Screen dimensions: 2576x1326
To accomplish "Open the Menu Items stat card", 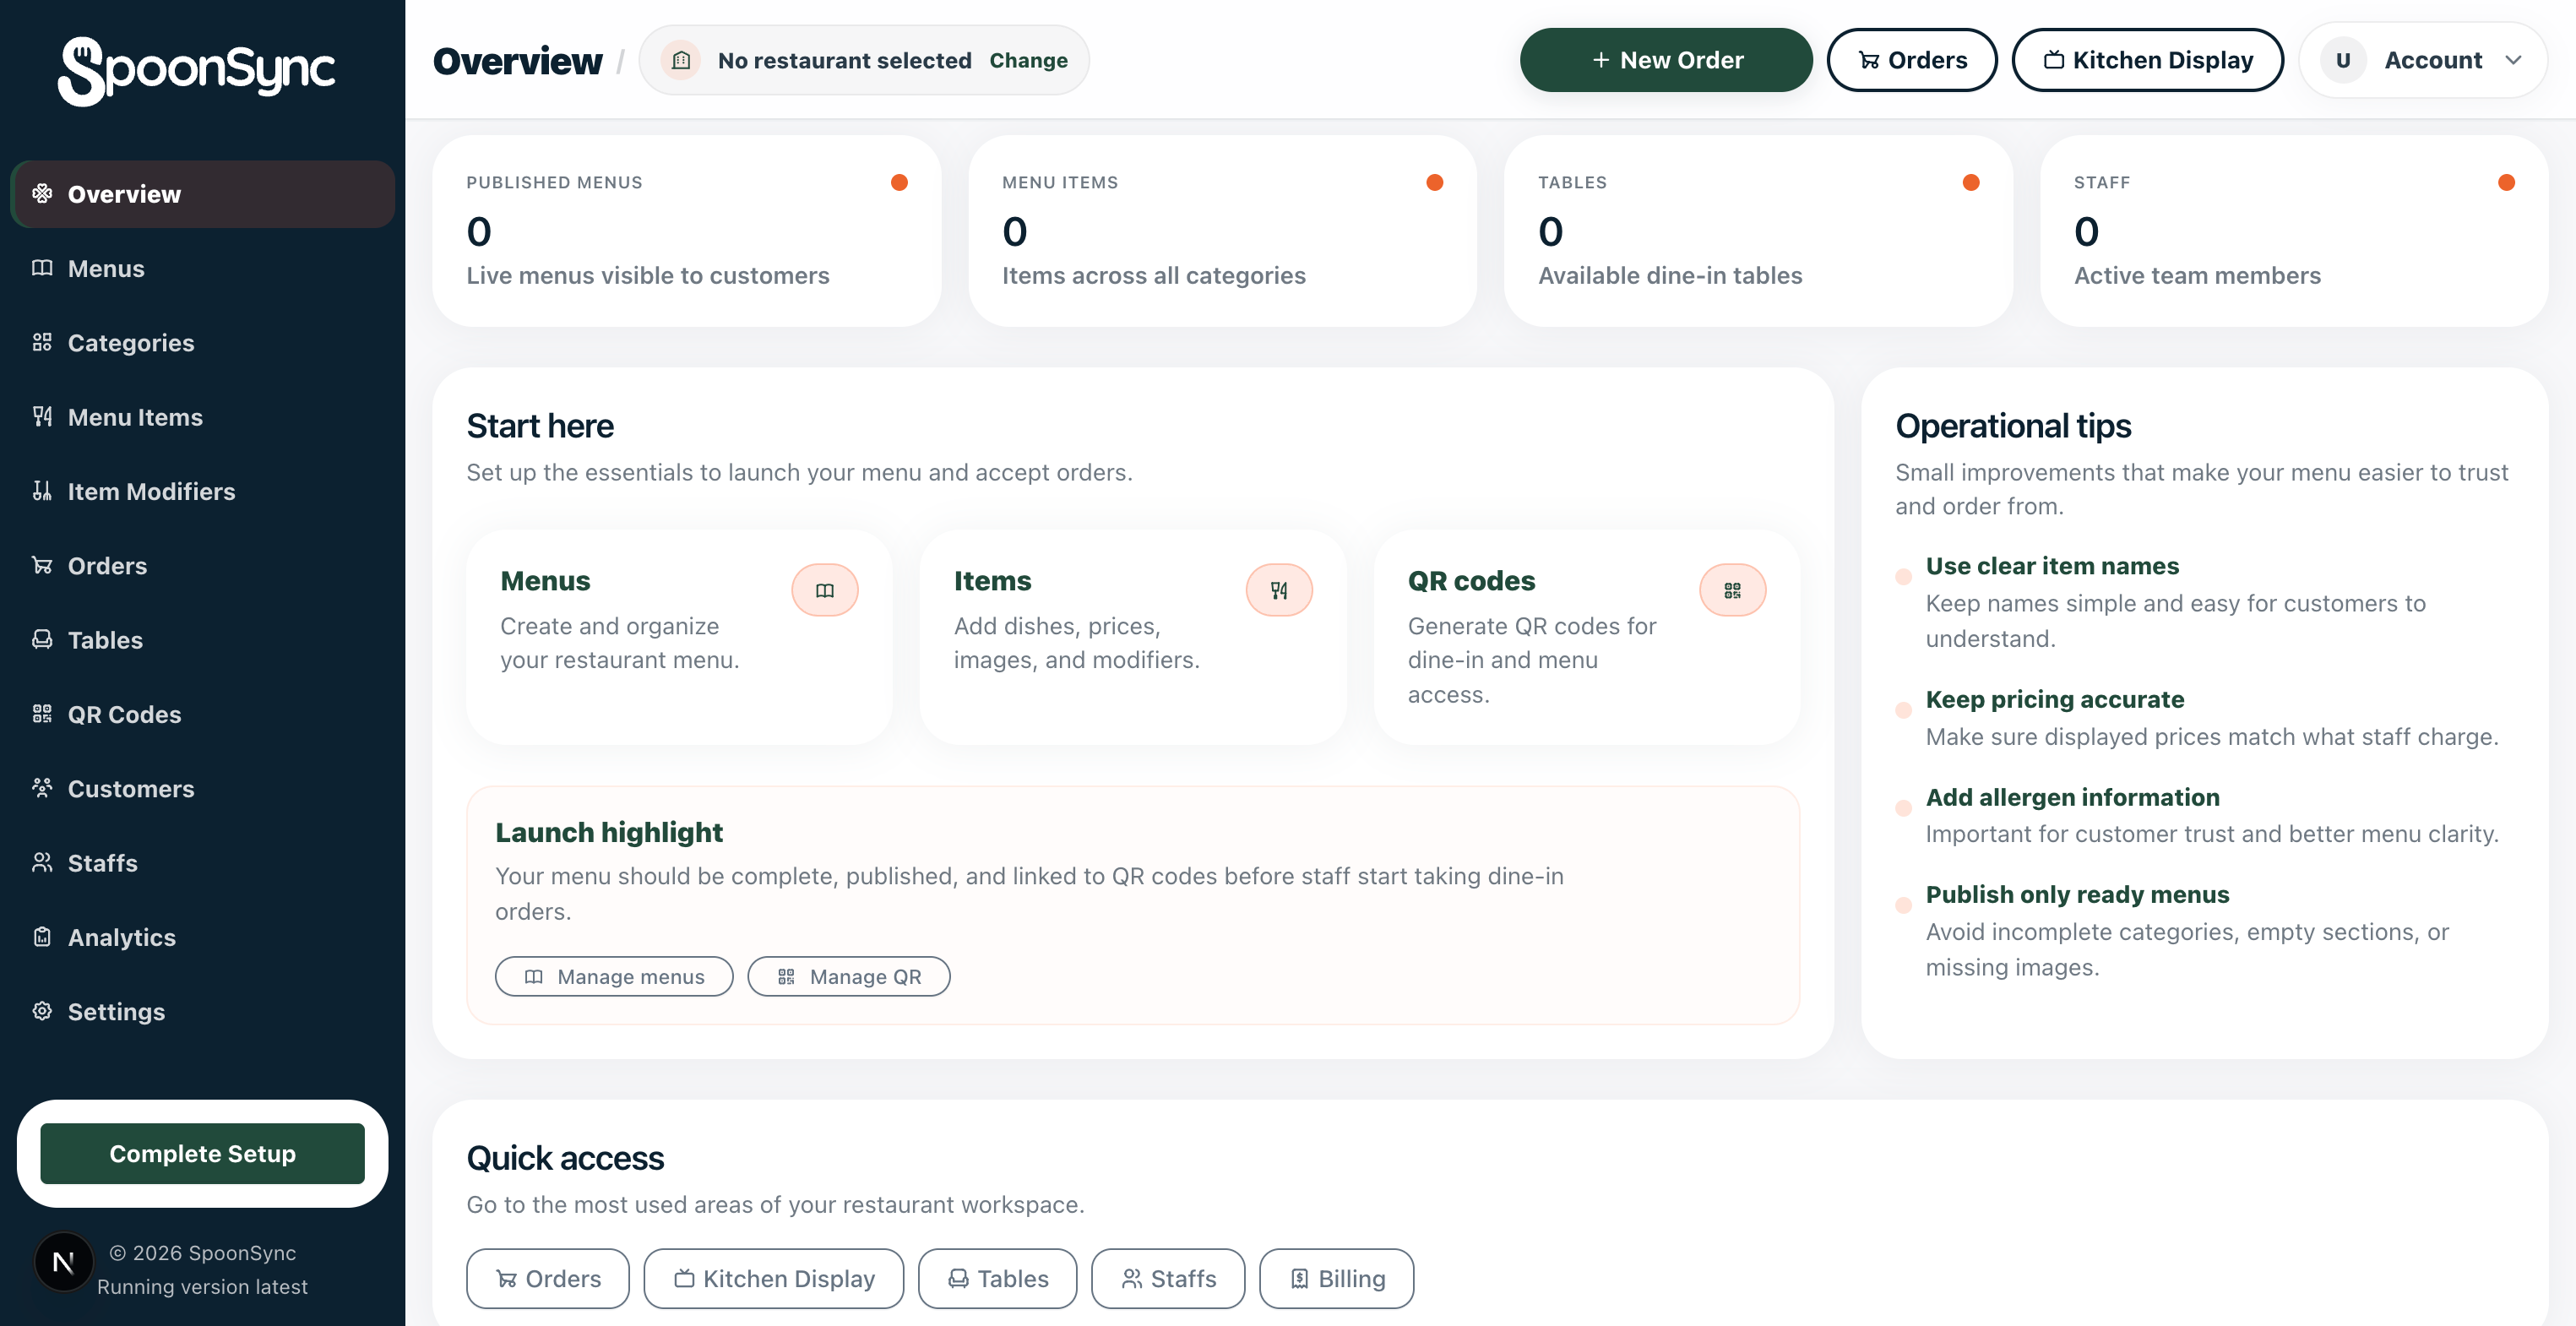I will coord(1223,231).
